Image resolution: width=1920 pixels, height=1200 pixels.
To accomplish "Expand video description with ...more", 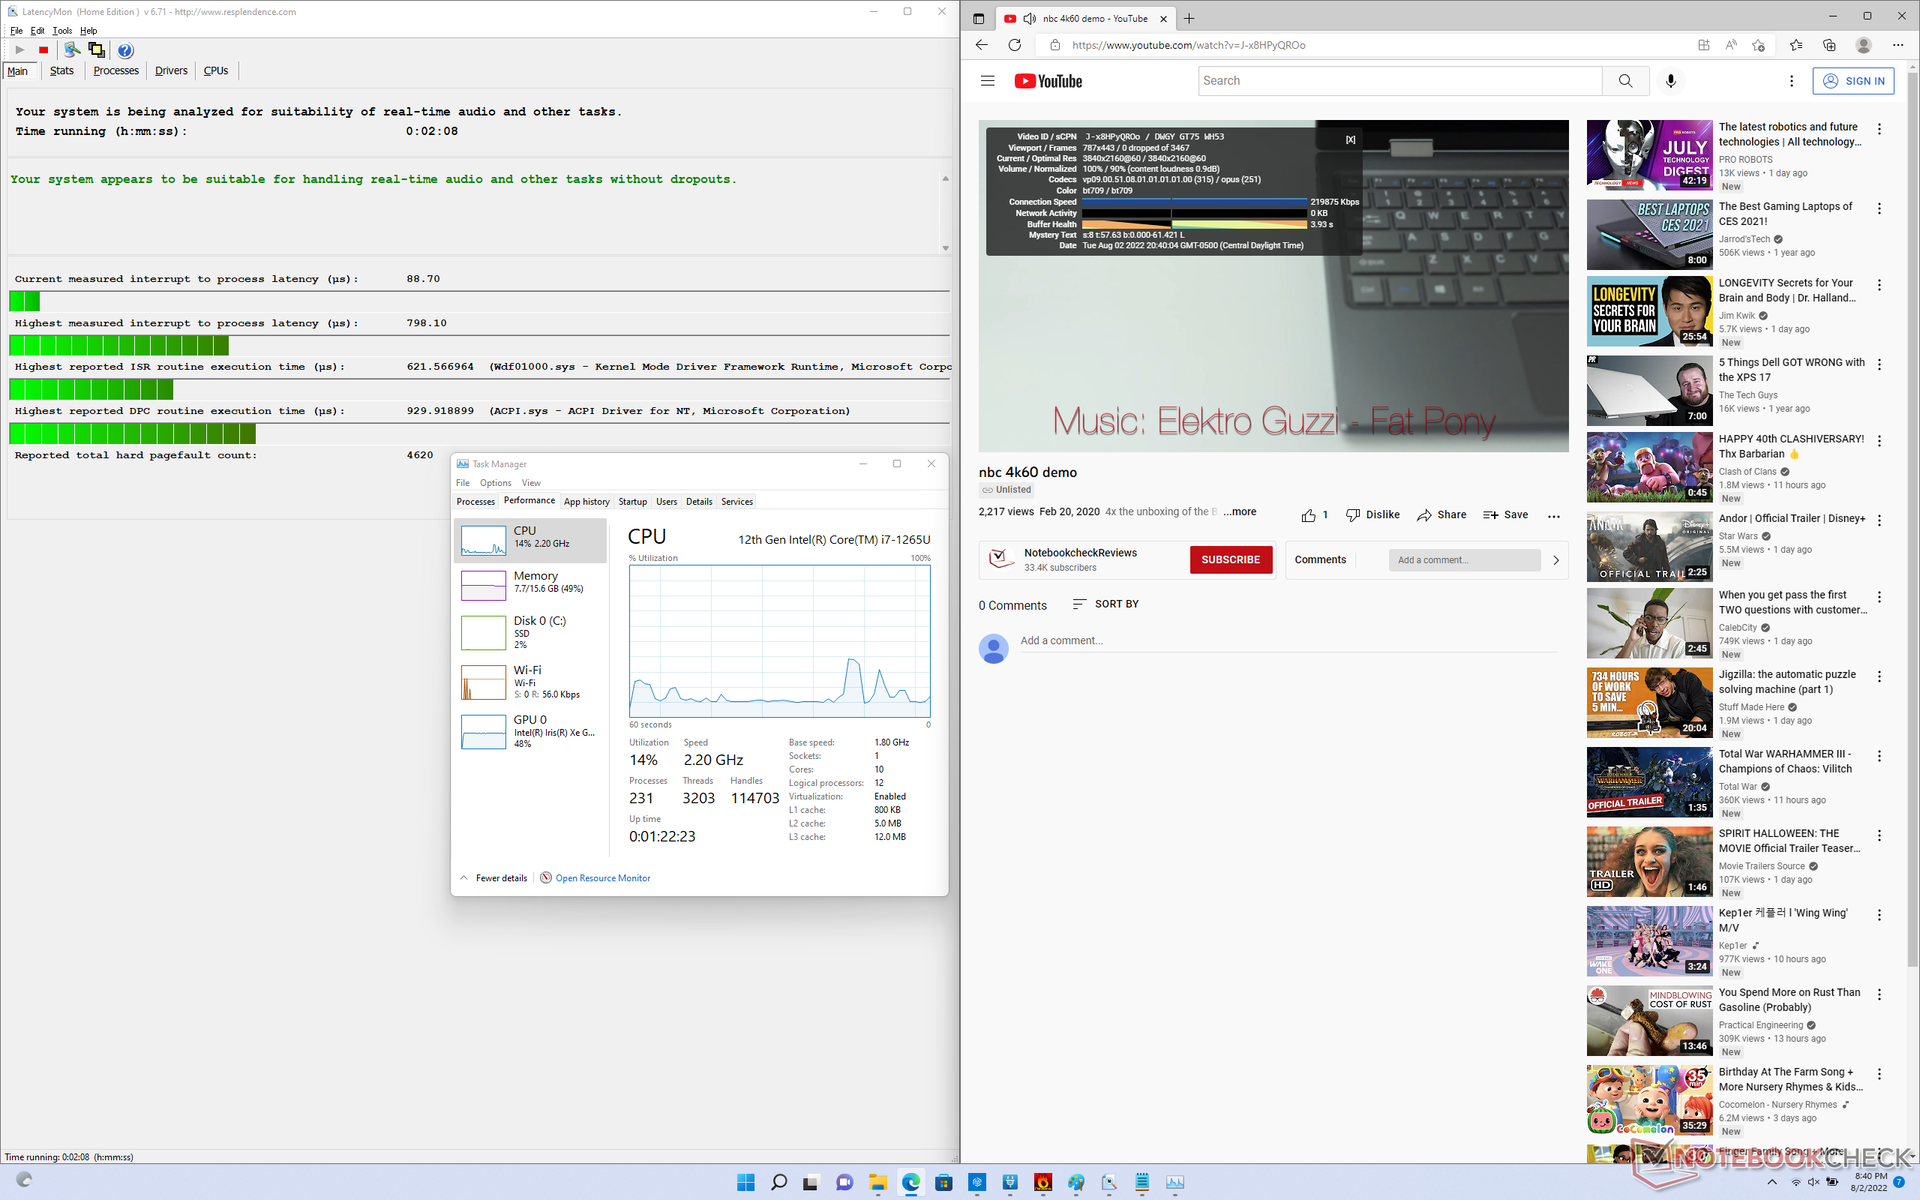I will coord(1240,512).
